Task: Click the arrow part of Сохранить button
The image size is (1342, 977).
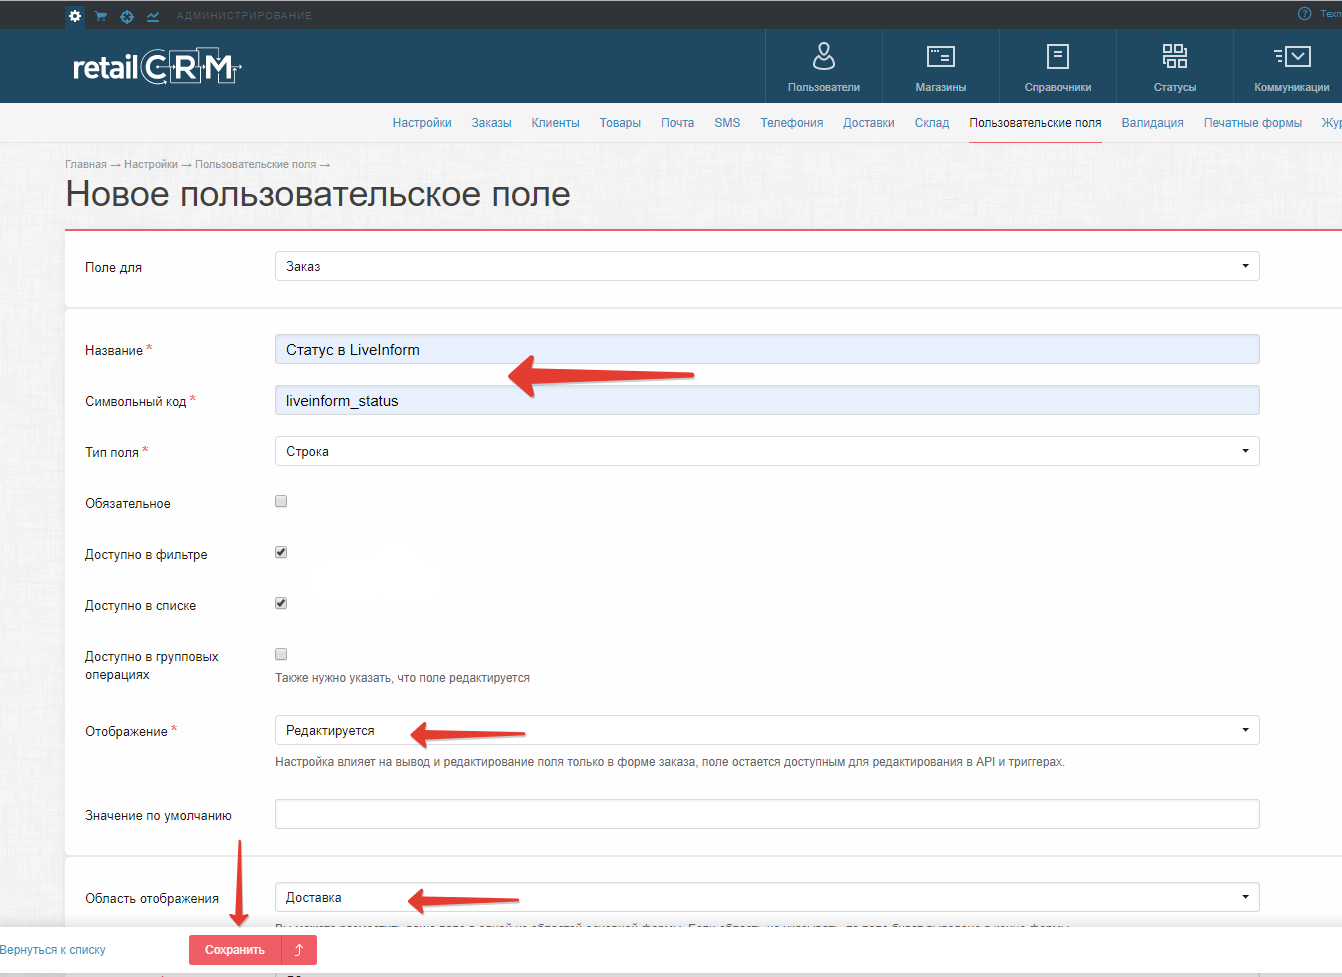Action: (299, 950)
